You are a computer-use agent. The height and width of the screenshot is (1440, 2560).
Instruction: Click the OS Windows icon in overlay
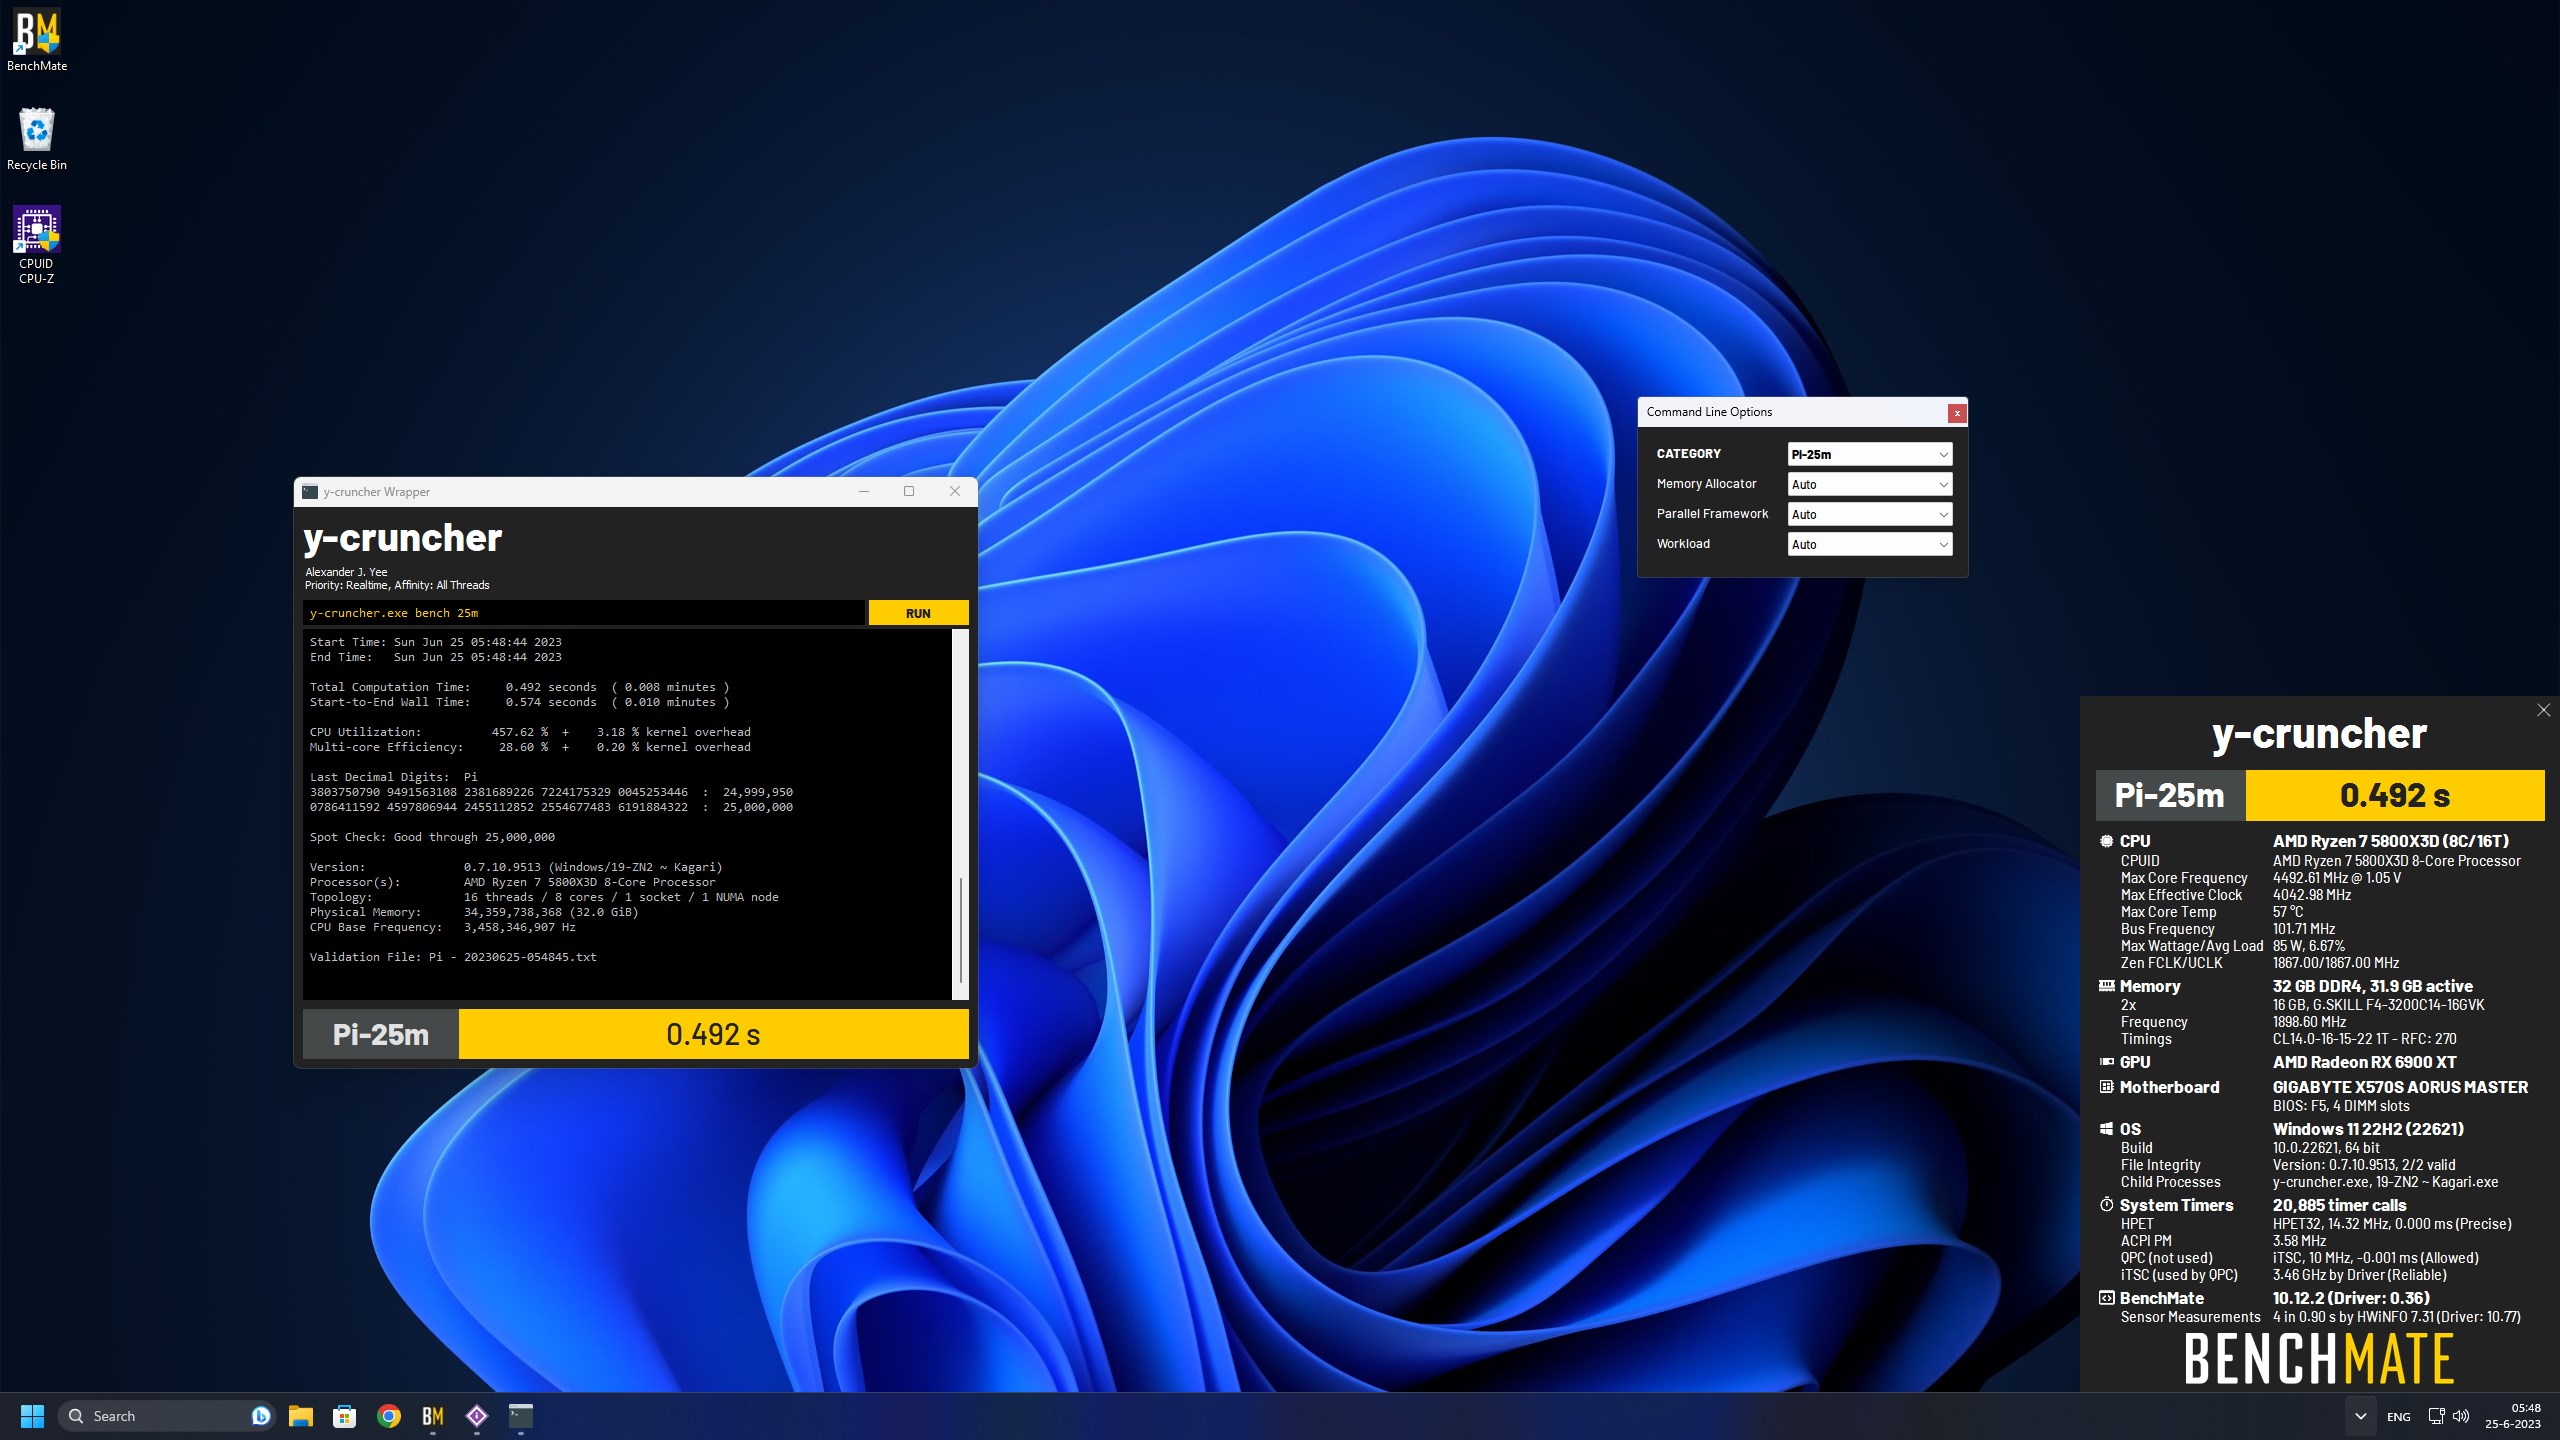(x=2106, y=1129)
